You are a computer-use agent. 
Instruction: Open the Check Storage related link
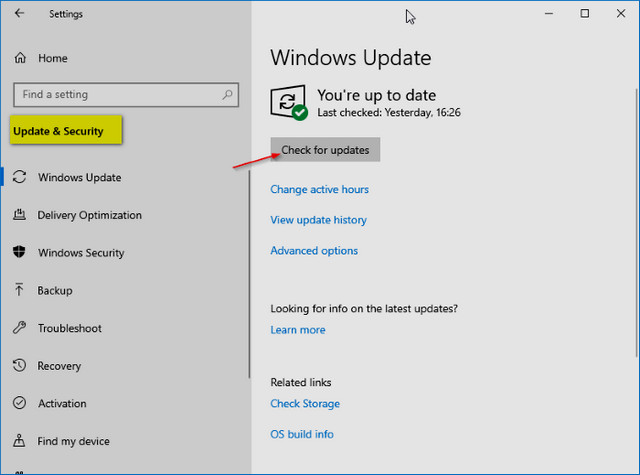(305, 404)
